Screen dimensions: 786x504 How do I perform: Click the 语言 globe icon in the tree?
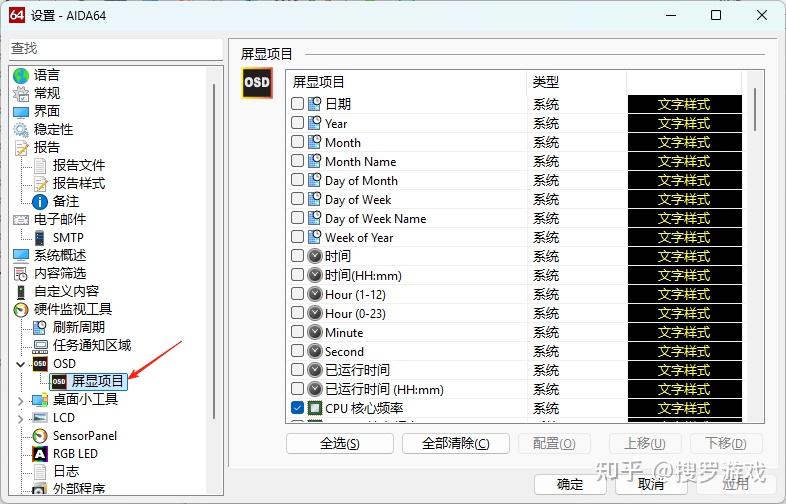click(x=21, y=76)
